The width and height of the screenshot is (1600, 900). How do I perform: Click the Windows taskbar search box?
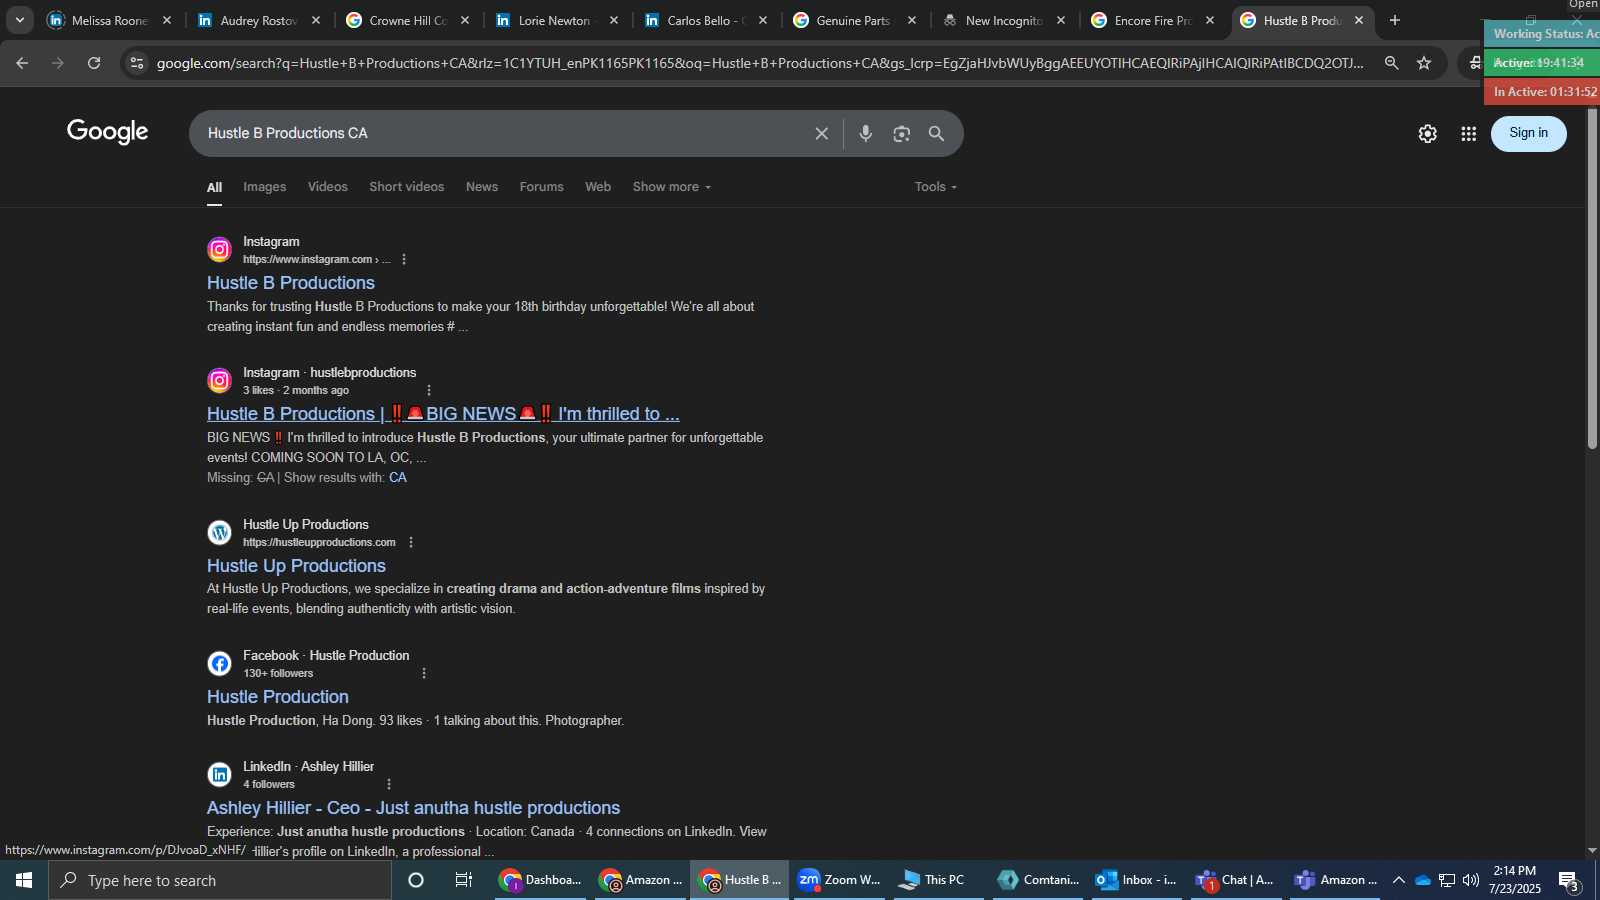(x=220, y=880)
